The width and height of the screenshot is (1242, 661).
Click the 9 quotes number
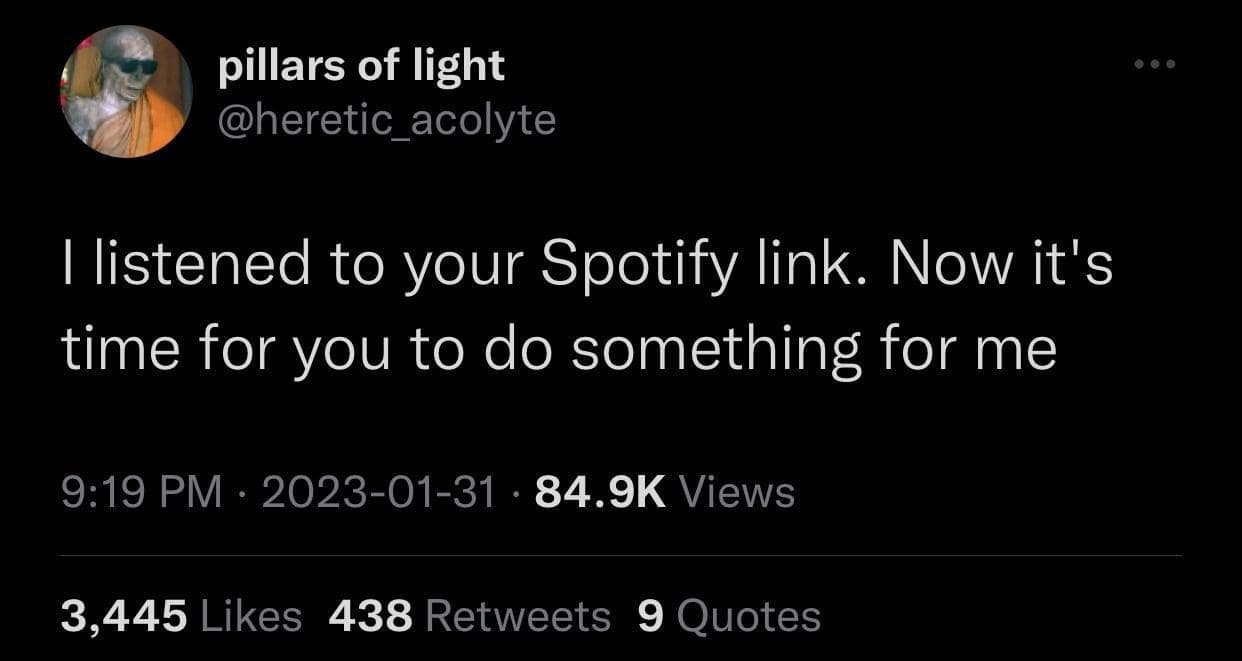click(x=649, y=616)
